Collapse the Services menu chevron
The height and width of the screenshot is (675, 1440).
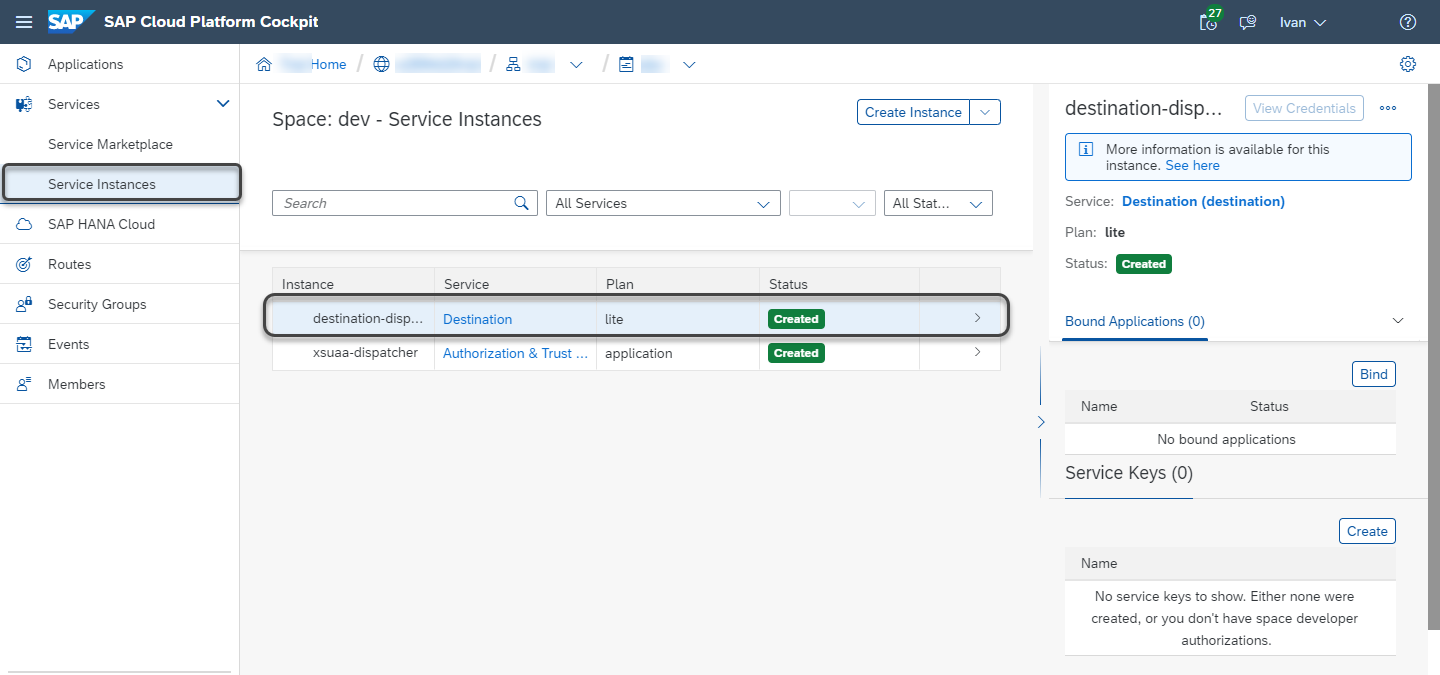pos(223,103)
